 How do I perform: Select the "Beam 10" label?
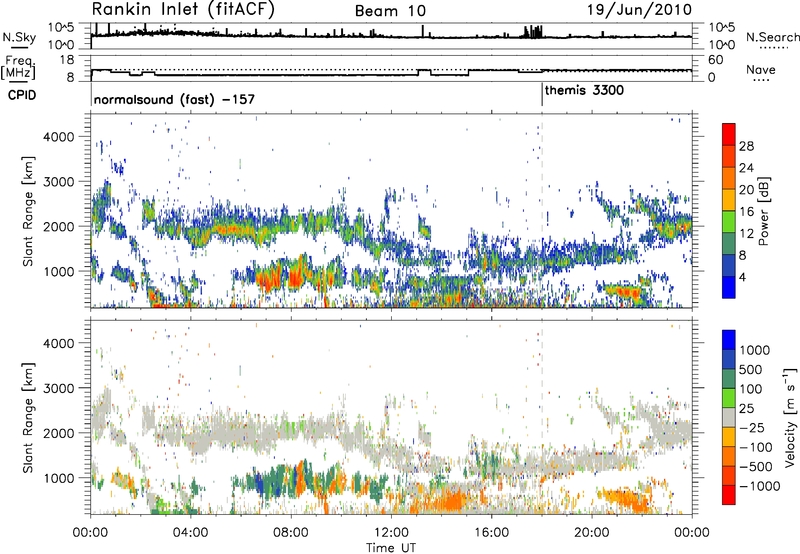pyautogui.click(x=390, y=11)
